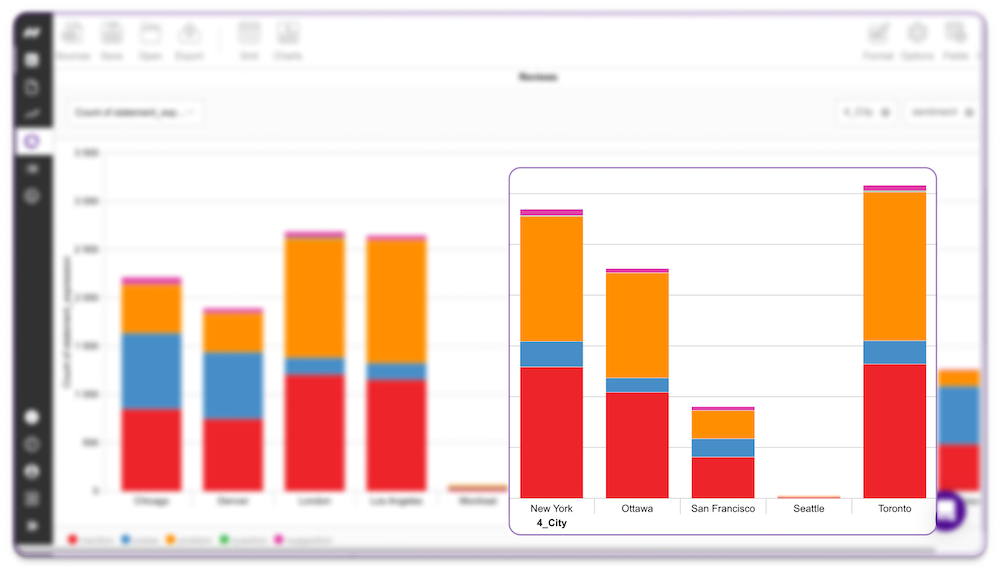1000x572 pixels.
Task: Click the arrow icon at the sidebar bottom
Action: tap(32, 526)
